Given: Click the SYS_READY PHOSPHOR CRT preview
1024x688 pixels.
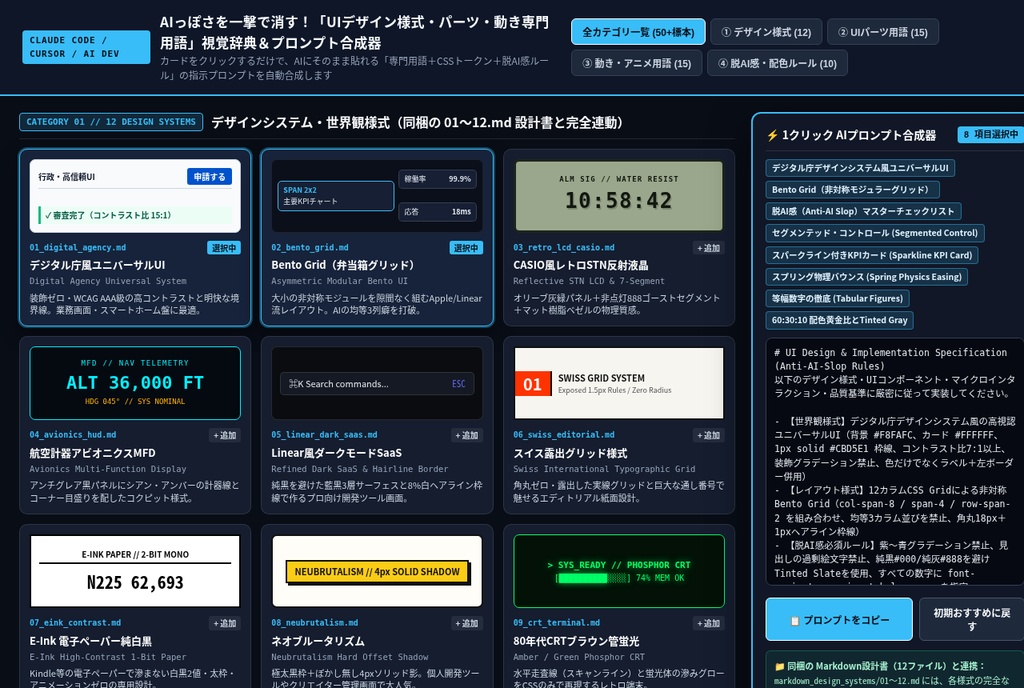Looking at the screenshot, I should point(619,571).
